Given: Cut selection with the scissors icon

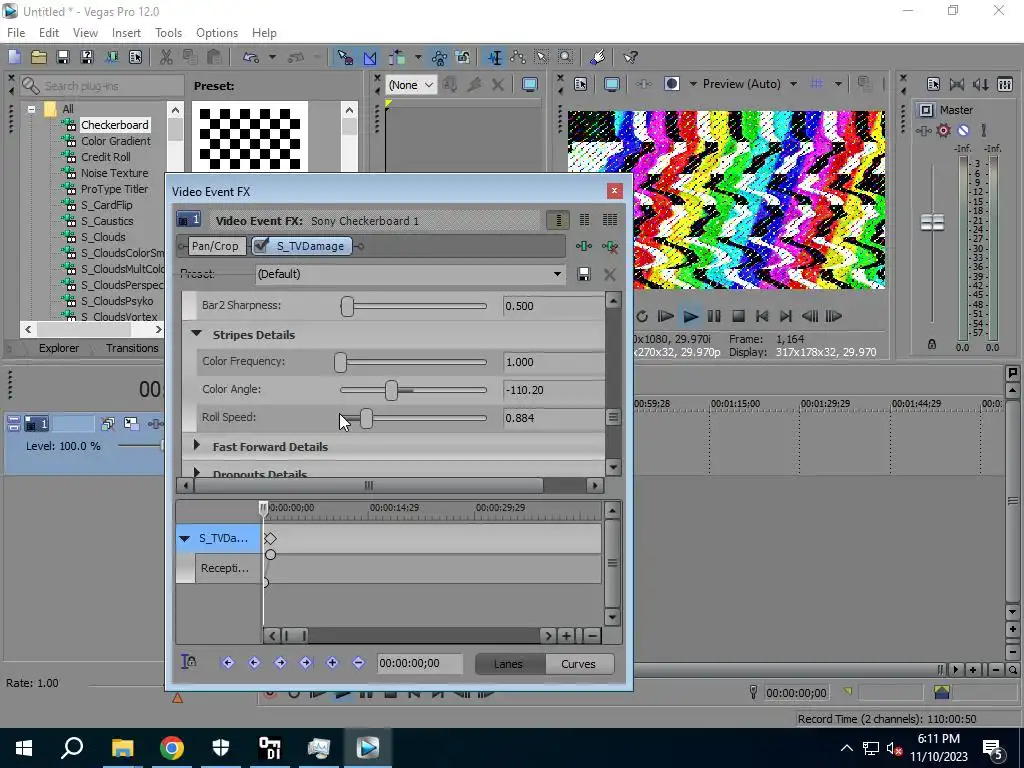Looking at the screenshot, I should click(166, 57).
